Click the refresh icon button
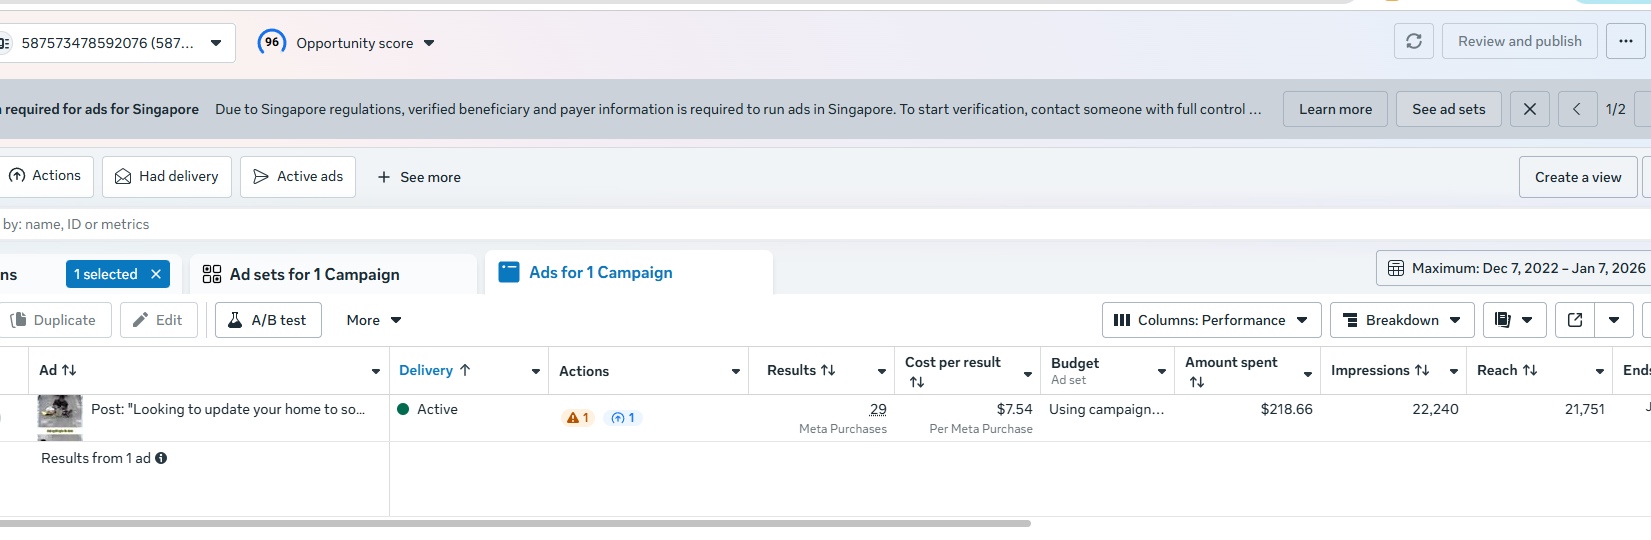1651x540 pixels. pyautogui.click(x=1414, y=41)
